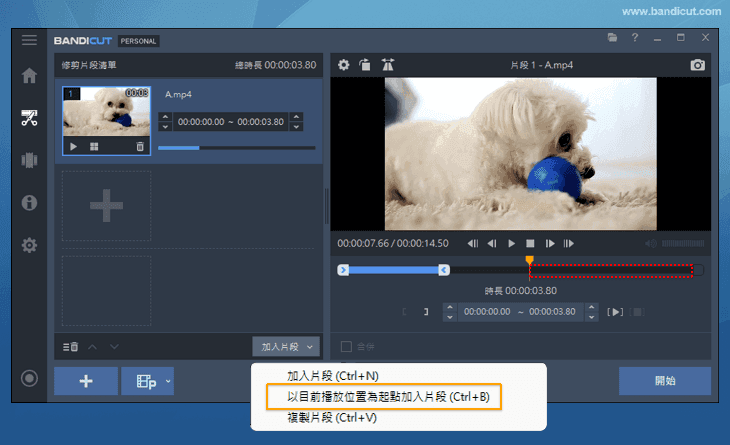Viewport: 730px width, 445px height.
Task: Select the Cut mode scissors icon
Action: (x=29, y=118)
